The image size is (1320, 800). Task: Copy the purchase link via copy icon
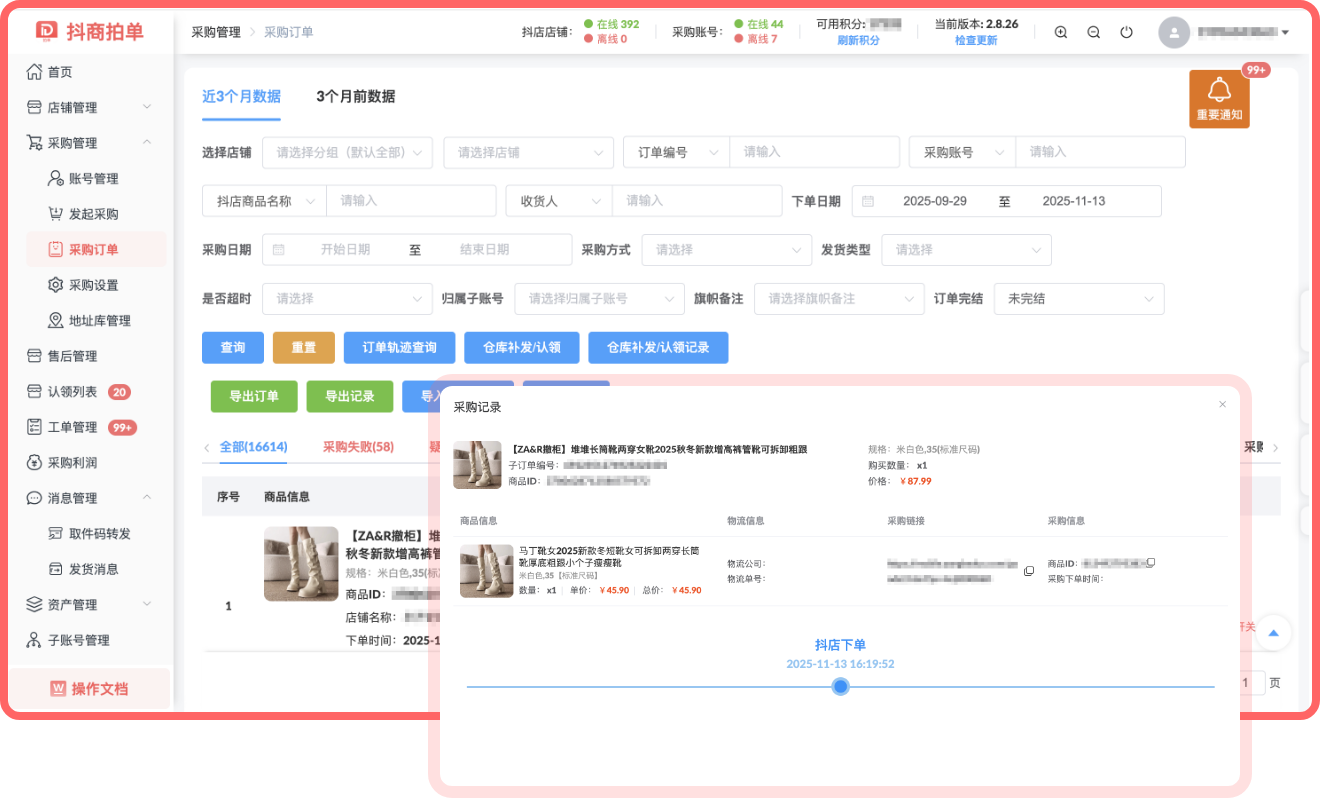coord(1029,571)
